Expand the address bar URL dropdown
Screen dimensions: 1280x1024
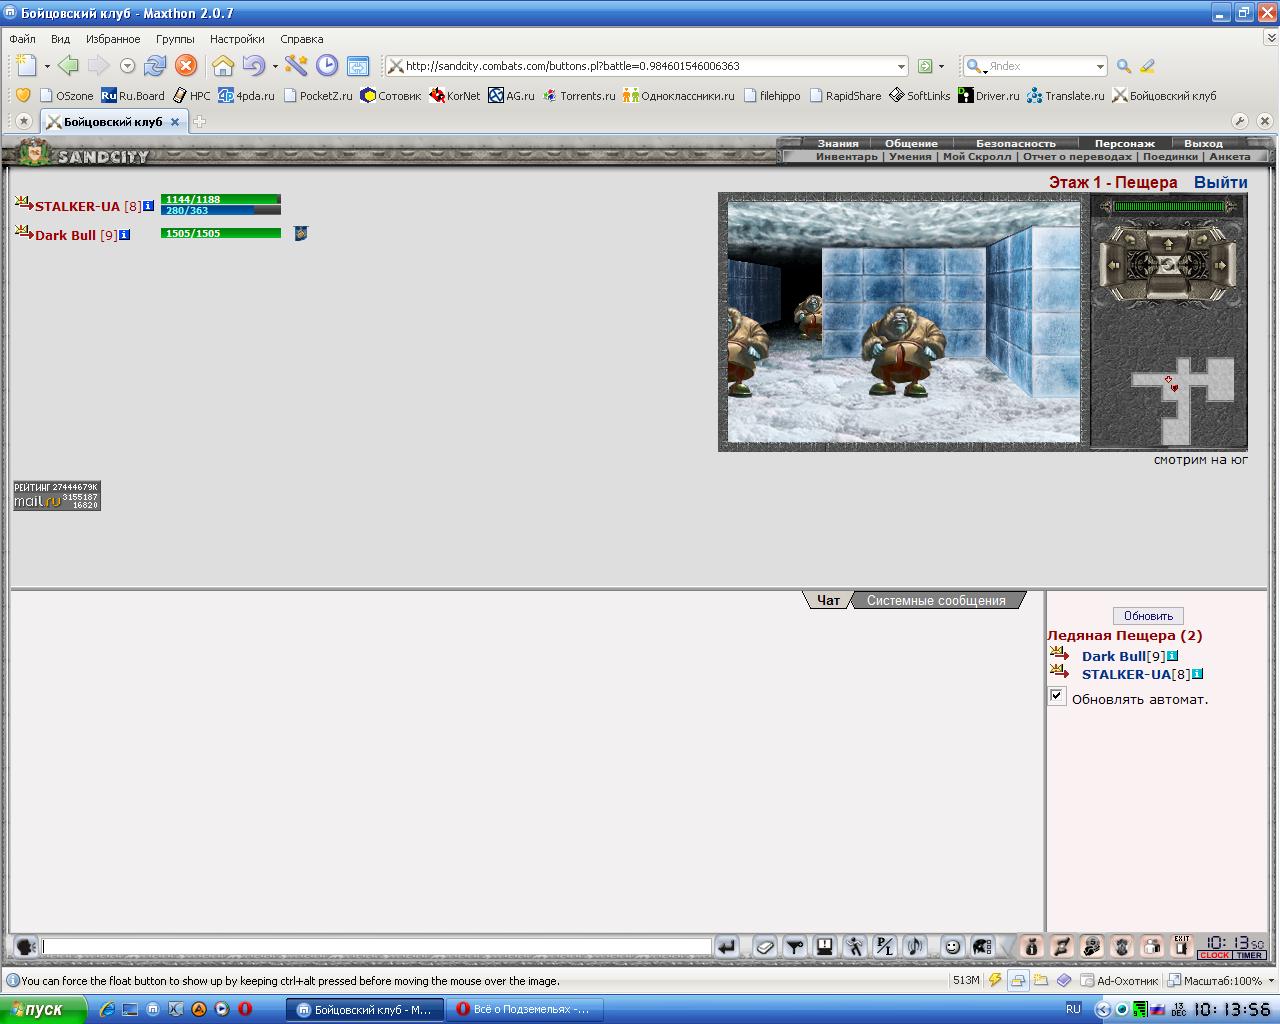(901, 66)
